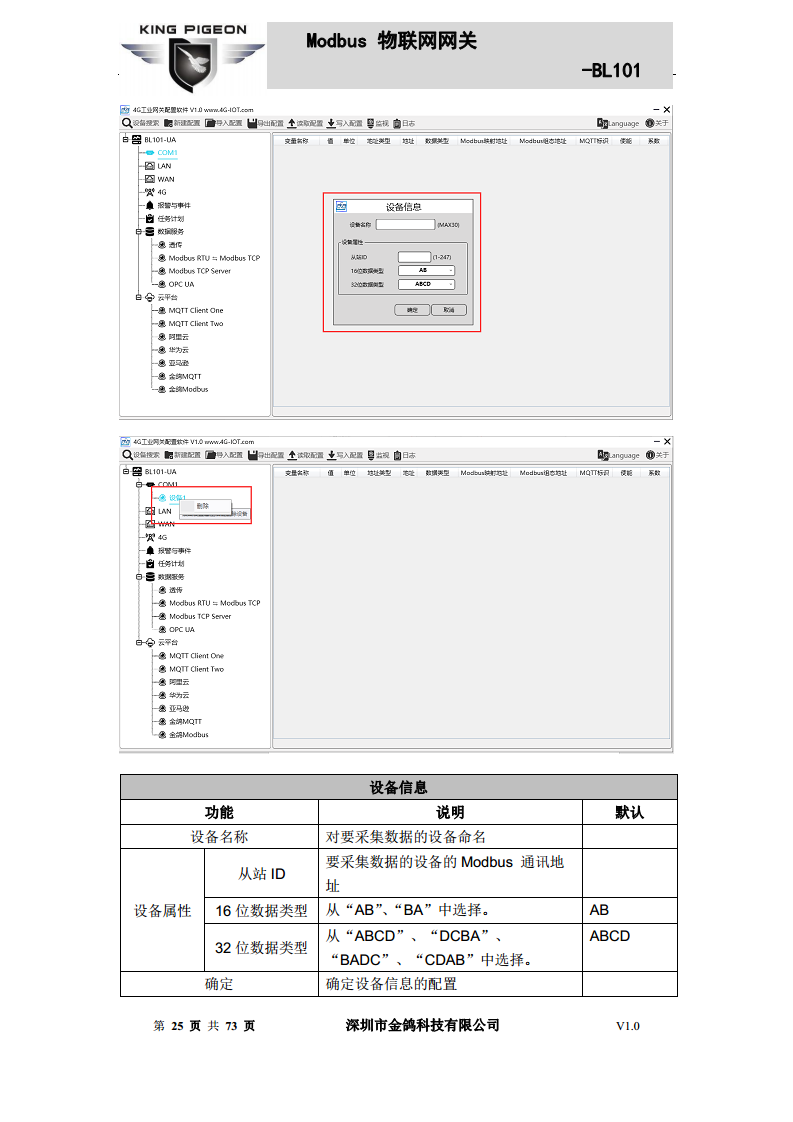This screenshot has width=793, height=1122.
Task: Select 金鸽MQTT in delete-menu screenshot tree
Action: 185,721
